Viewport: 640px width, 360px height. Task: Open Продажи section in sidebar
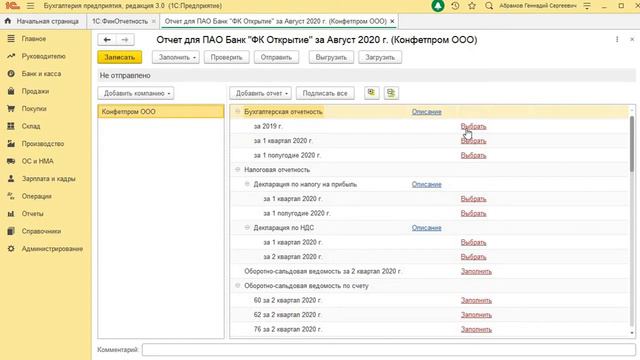(x=35, y=91)
